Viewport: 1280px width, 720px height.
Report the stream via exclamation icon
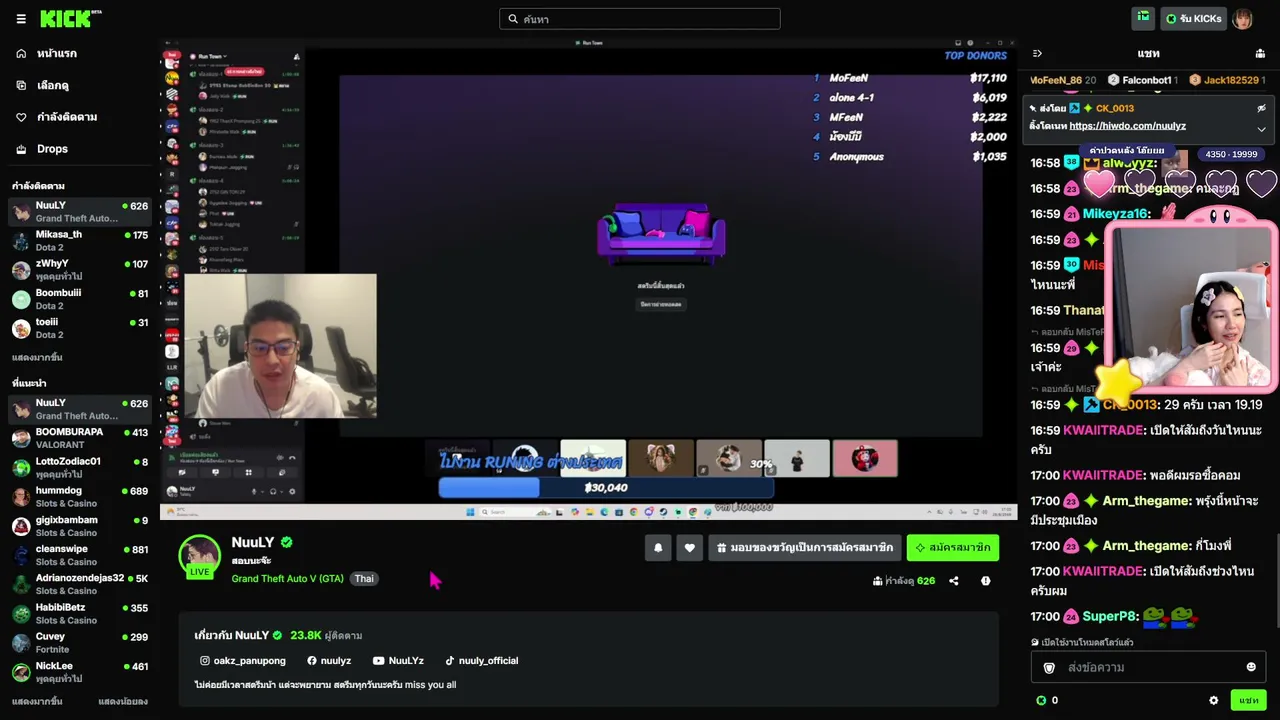pyautogui.click(x=985, y=580)
